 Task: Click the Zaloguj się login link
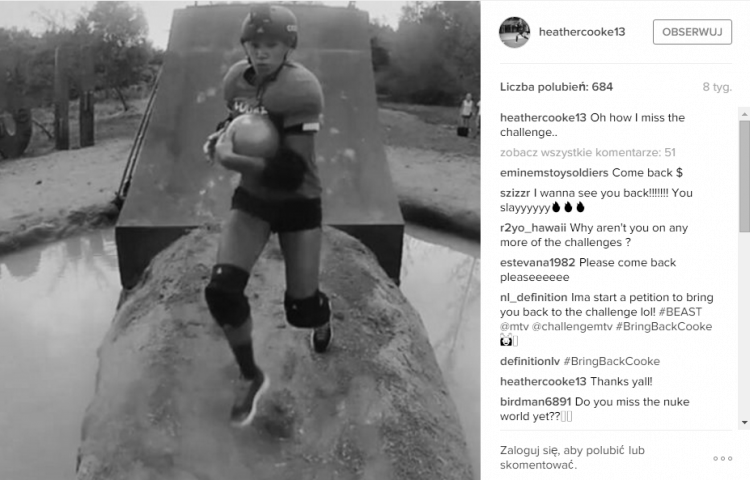[x=529, y=450]
